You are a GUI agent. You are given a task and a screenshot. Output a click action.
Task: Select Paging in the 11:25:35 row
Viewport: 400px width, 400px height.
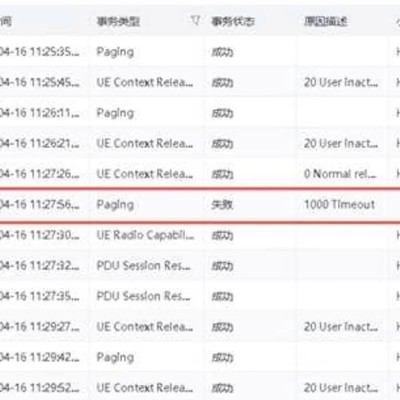pos(115,52)
